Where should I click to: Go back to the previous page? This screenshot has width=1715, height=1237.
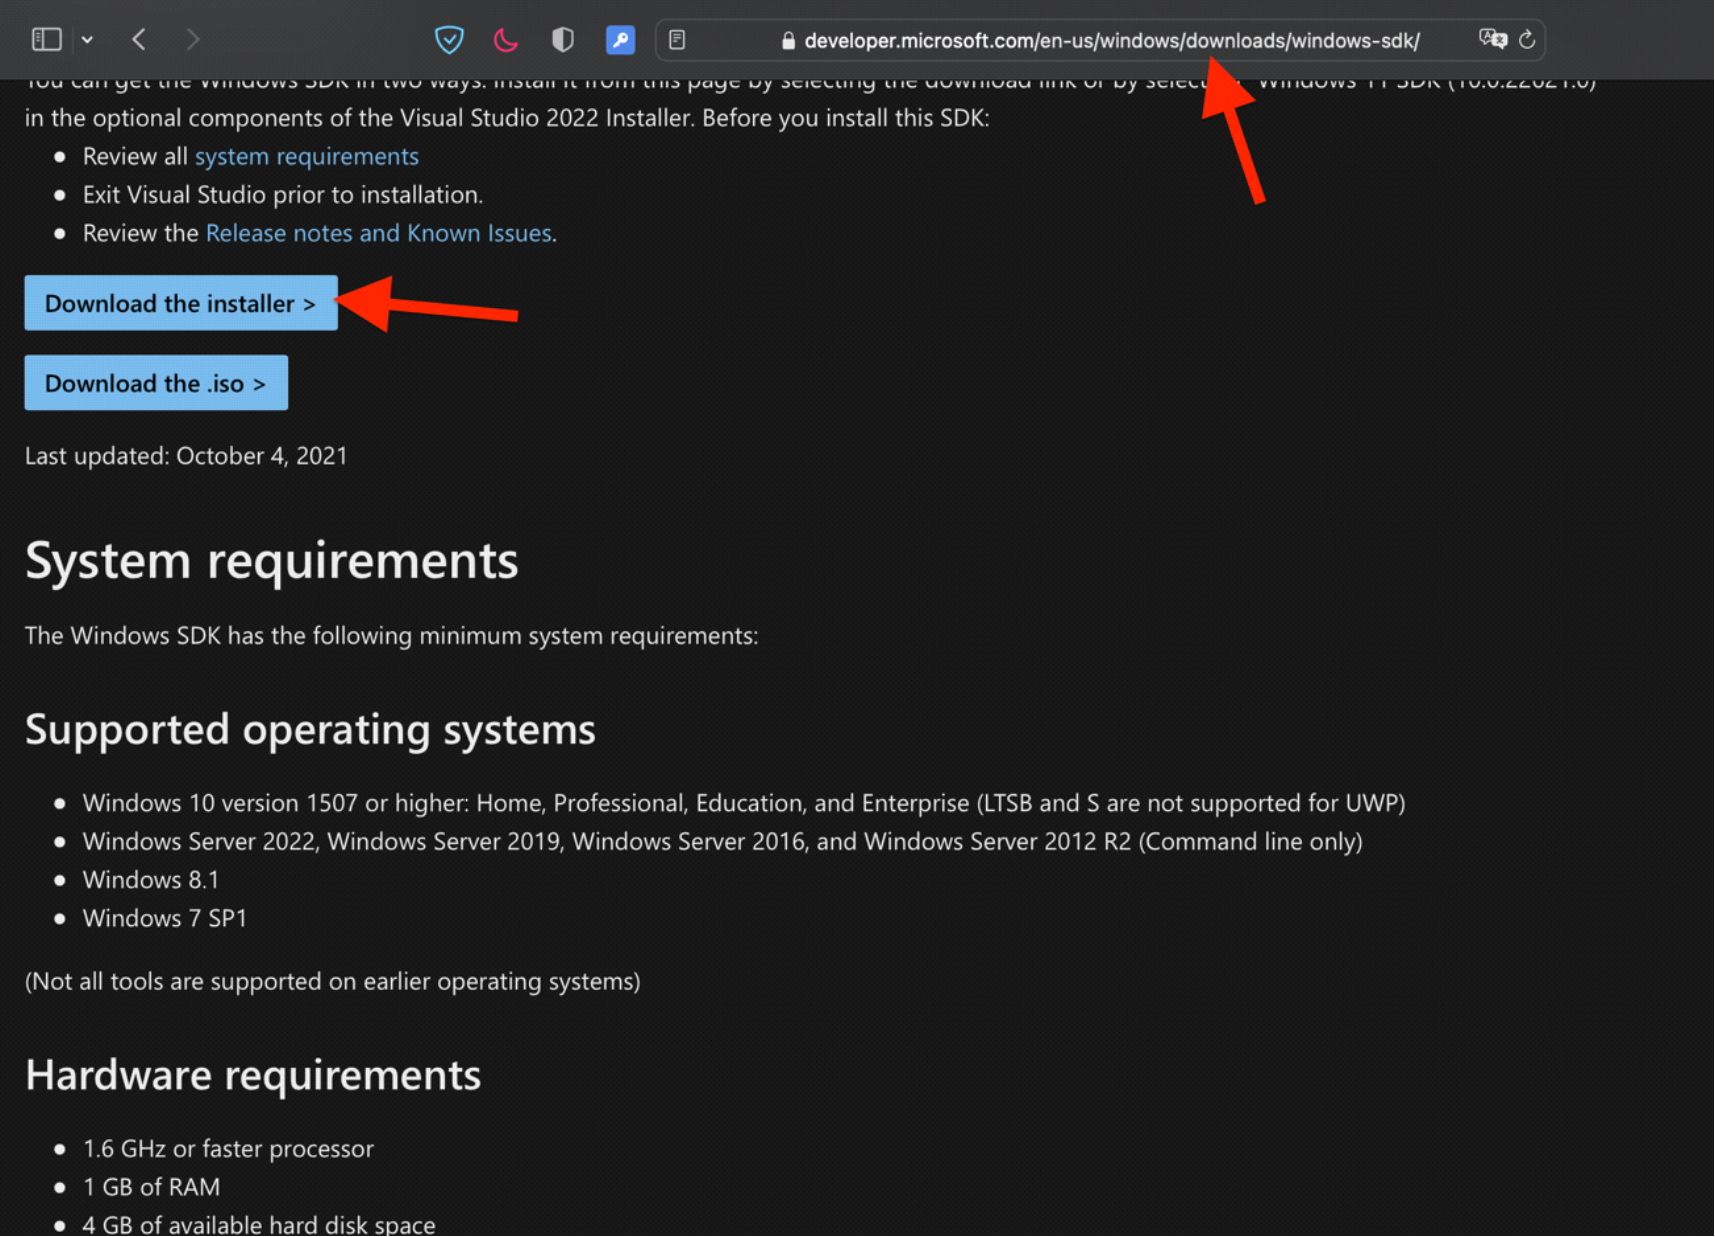139,39
